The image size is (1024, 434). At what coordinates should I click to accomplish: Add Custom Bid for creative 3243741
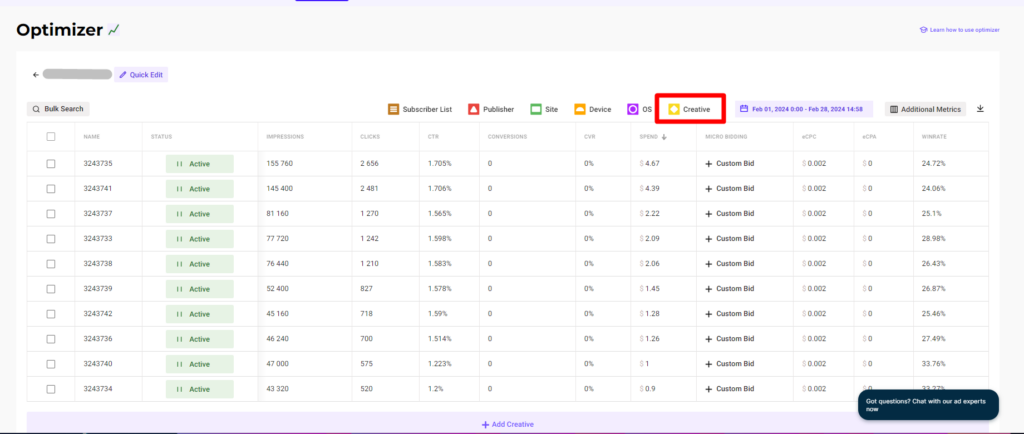point(729,189)
